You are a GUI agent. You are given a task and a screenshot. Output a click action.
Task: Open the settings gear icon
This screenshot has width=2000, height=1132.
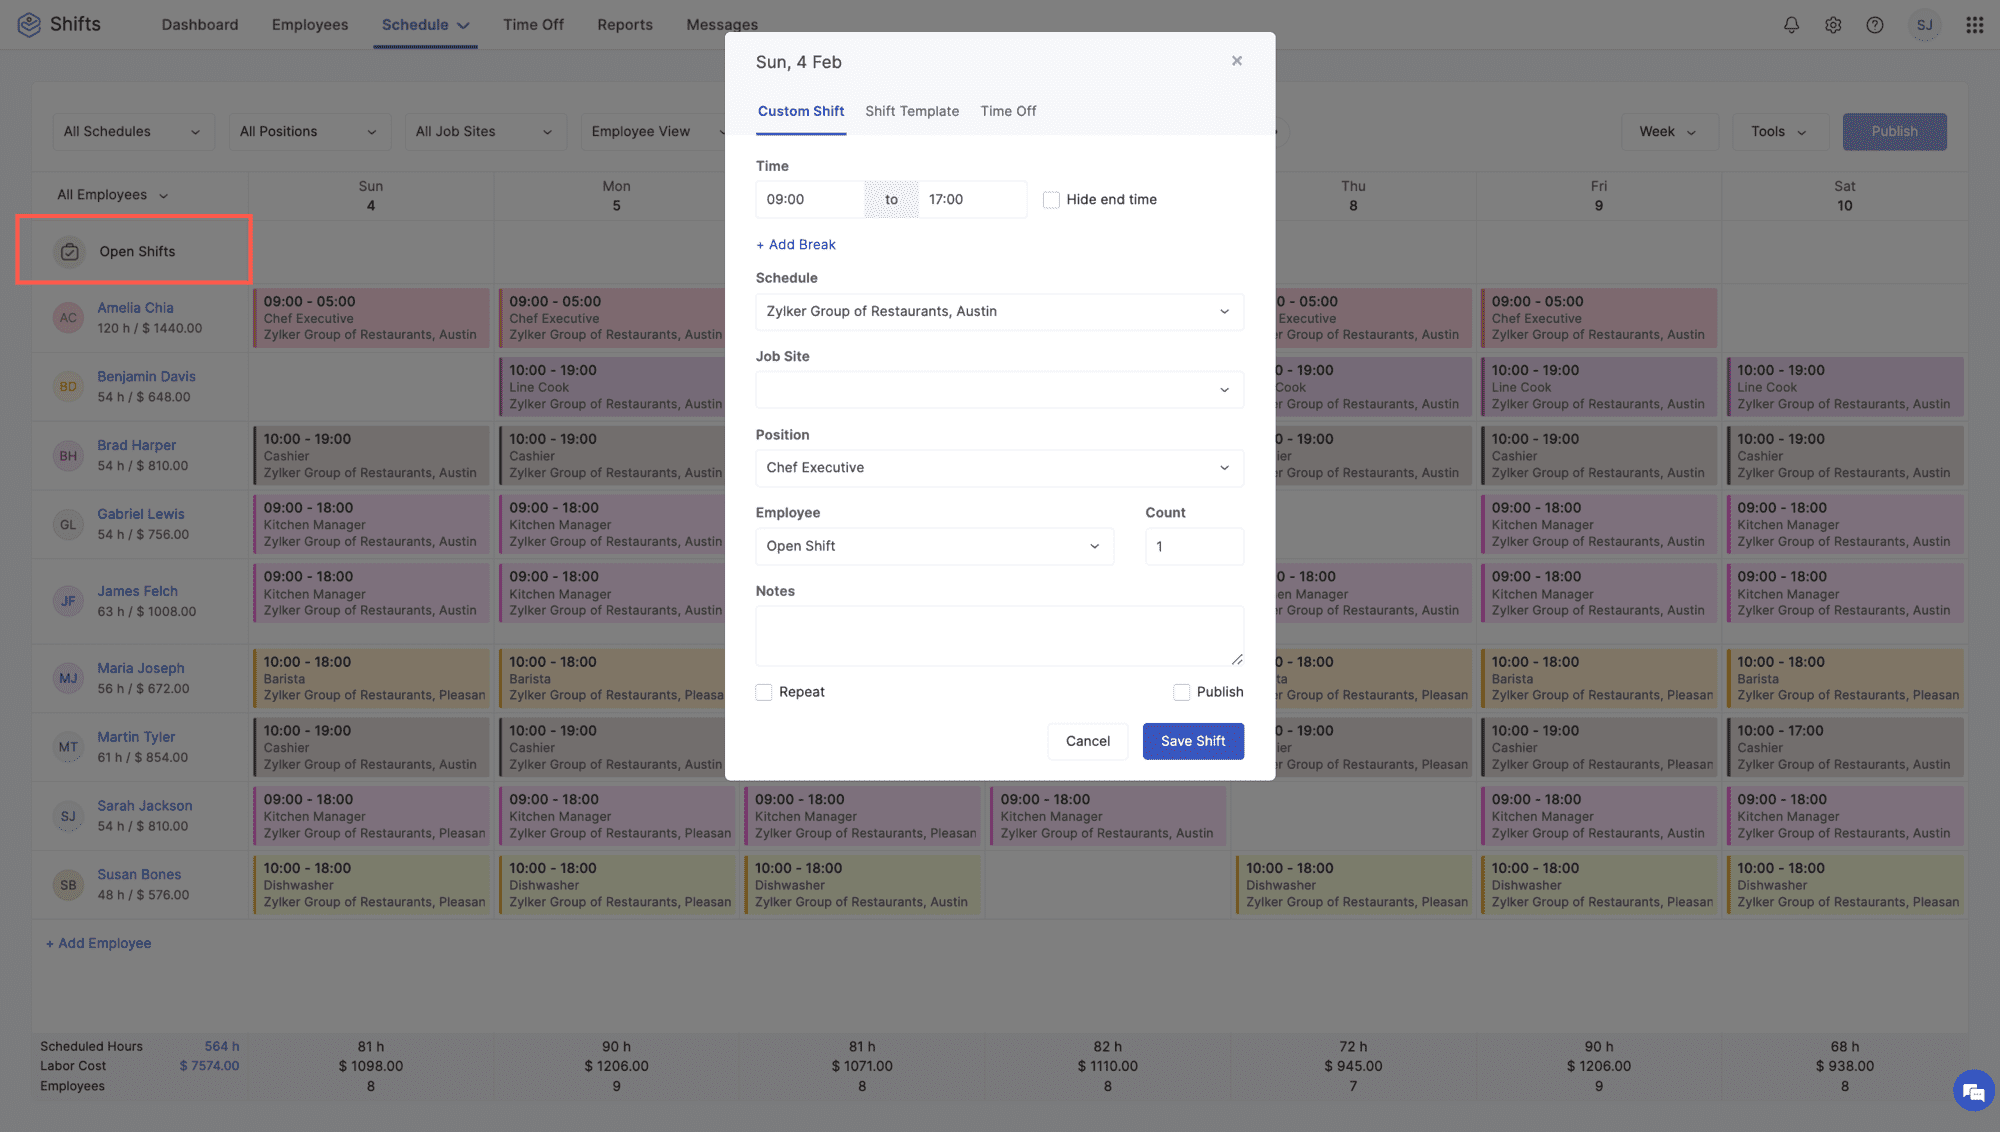[x=1833, y=25]
